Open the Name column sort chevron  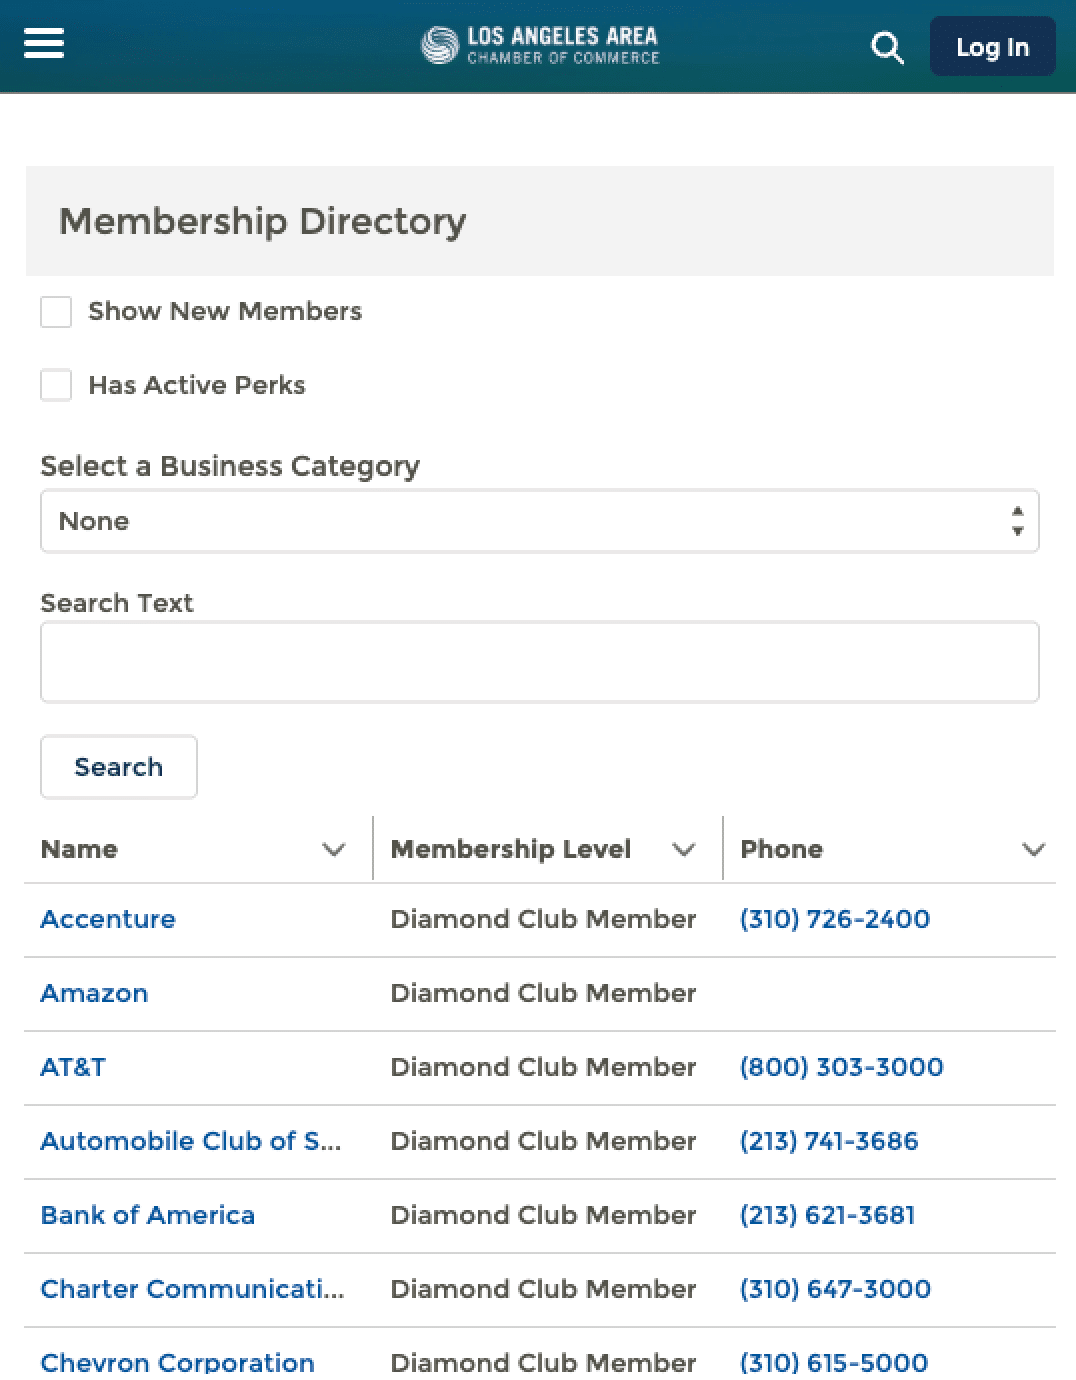[x=334, y=849]
